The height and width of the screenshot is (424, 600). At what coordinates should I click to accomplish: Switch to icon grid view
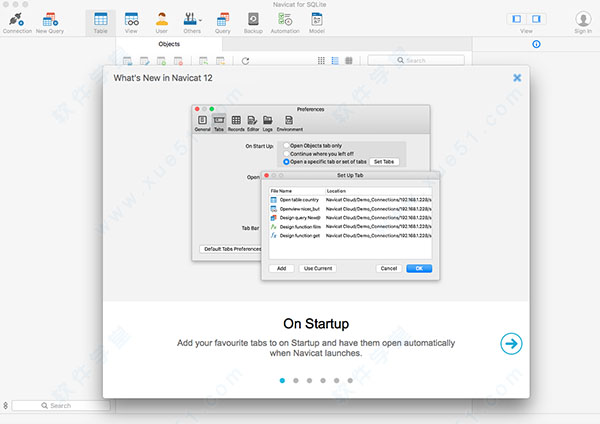(x=321, y=60)
